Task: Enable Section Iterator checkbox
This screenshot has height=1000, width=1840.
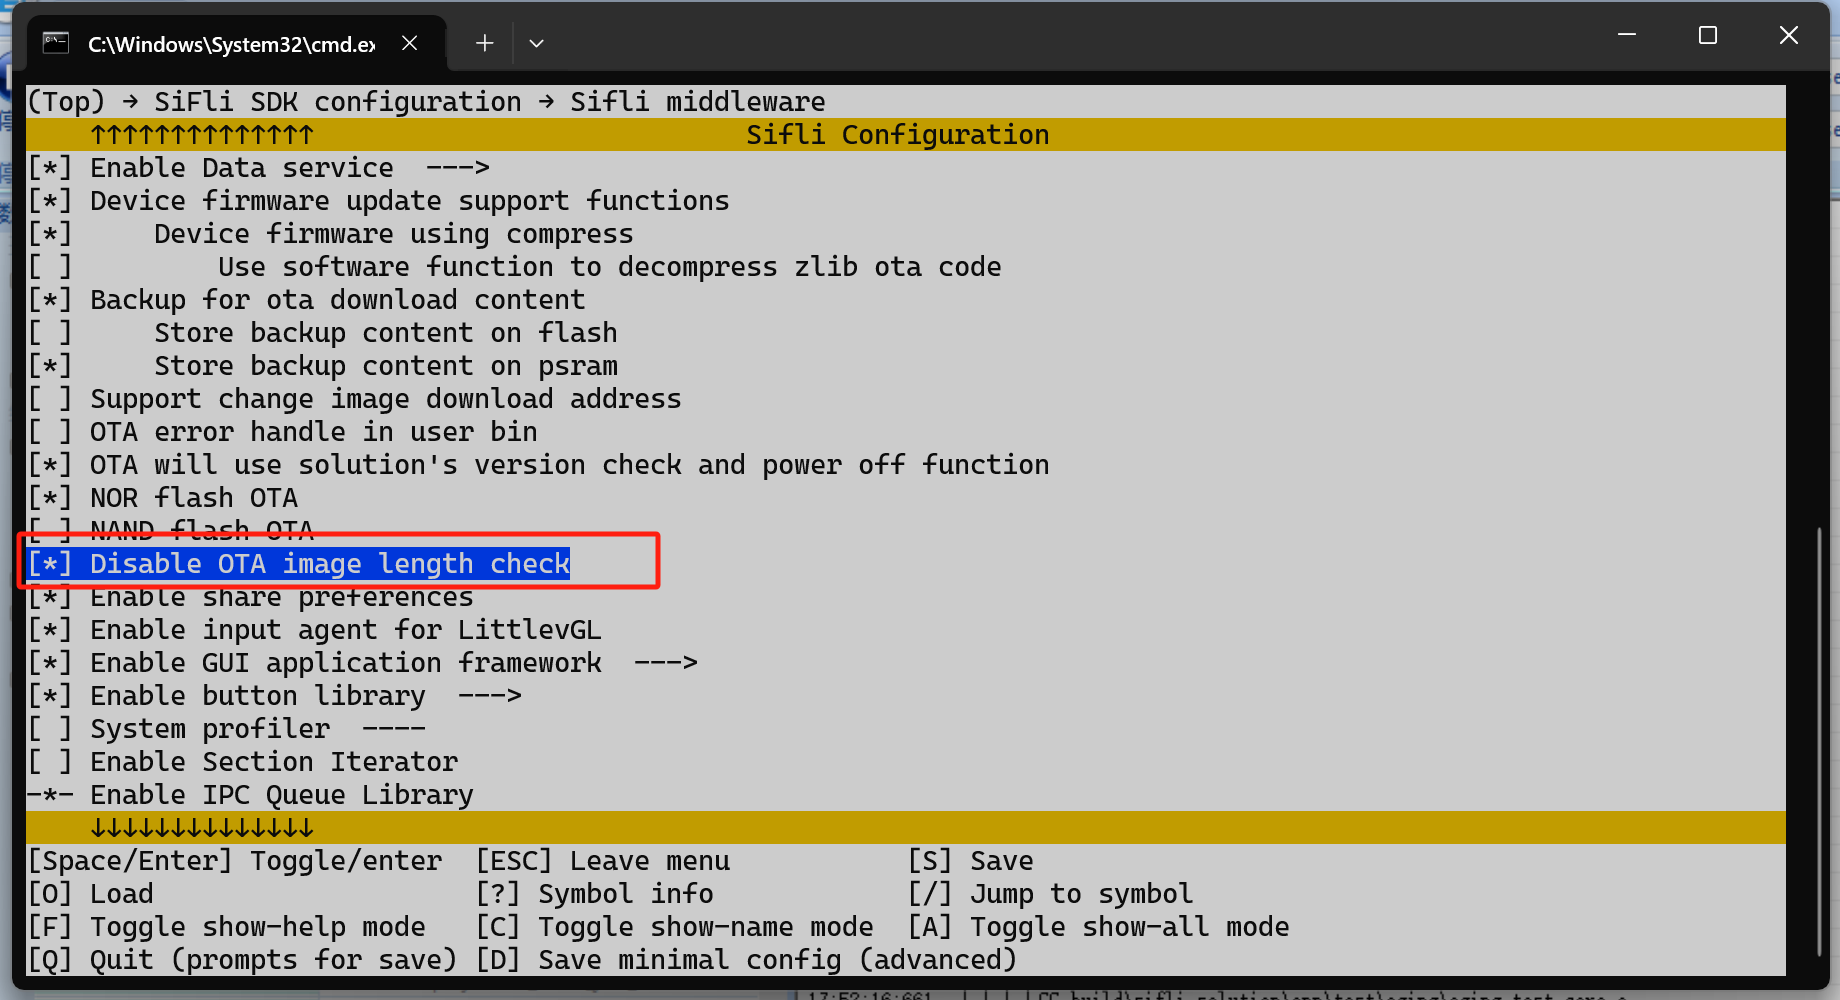Action: coord(50,762)
